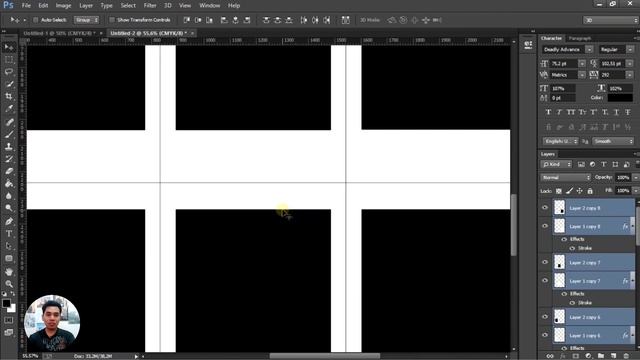Click Lock position icon in Layers panel
This screenshot has height=360, width=640.
[580, 191]
